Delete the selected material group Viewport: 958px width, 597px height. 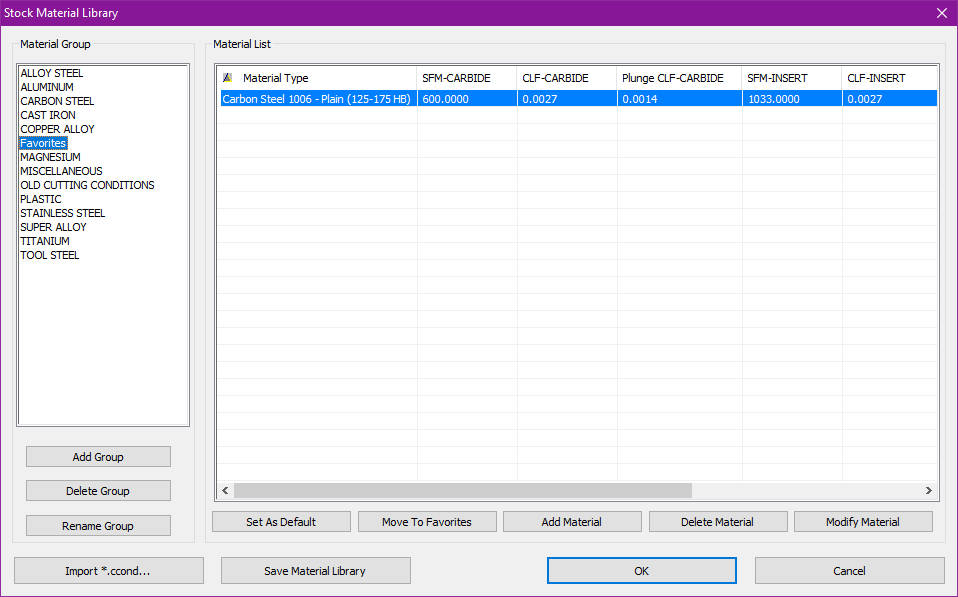point(97,490)
